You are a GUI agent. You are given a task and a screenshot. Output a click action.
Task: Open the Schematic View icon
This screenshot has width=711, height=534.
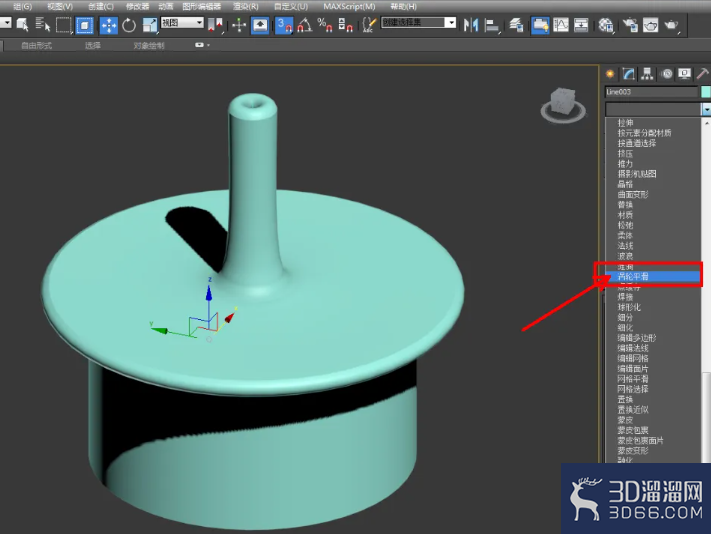click(x=581, y=24)
